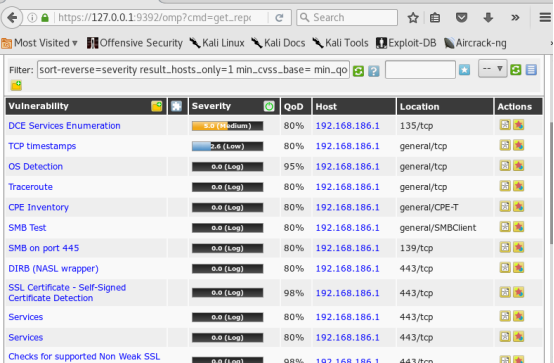Viewport: 554px width, 363px height.
Task: Click OS Detection 0.0 (Log) severity bar
Action: click(x=228, y=166)
